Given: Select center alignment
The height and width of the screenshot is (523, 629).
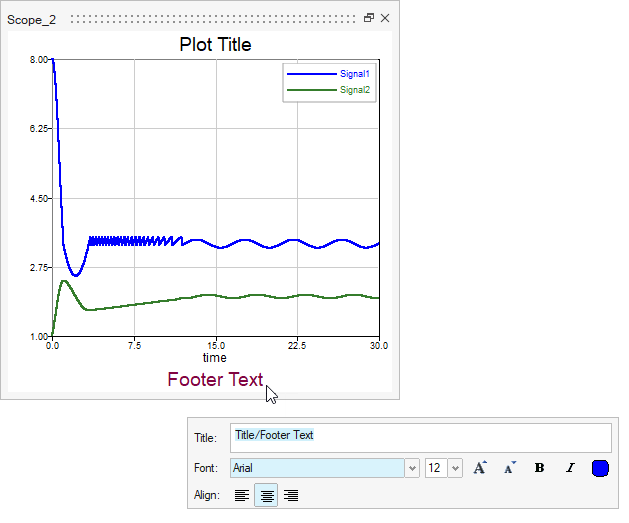Looking at the screenshot, I should pyautogui.click(x=266, y=495).
